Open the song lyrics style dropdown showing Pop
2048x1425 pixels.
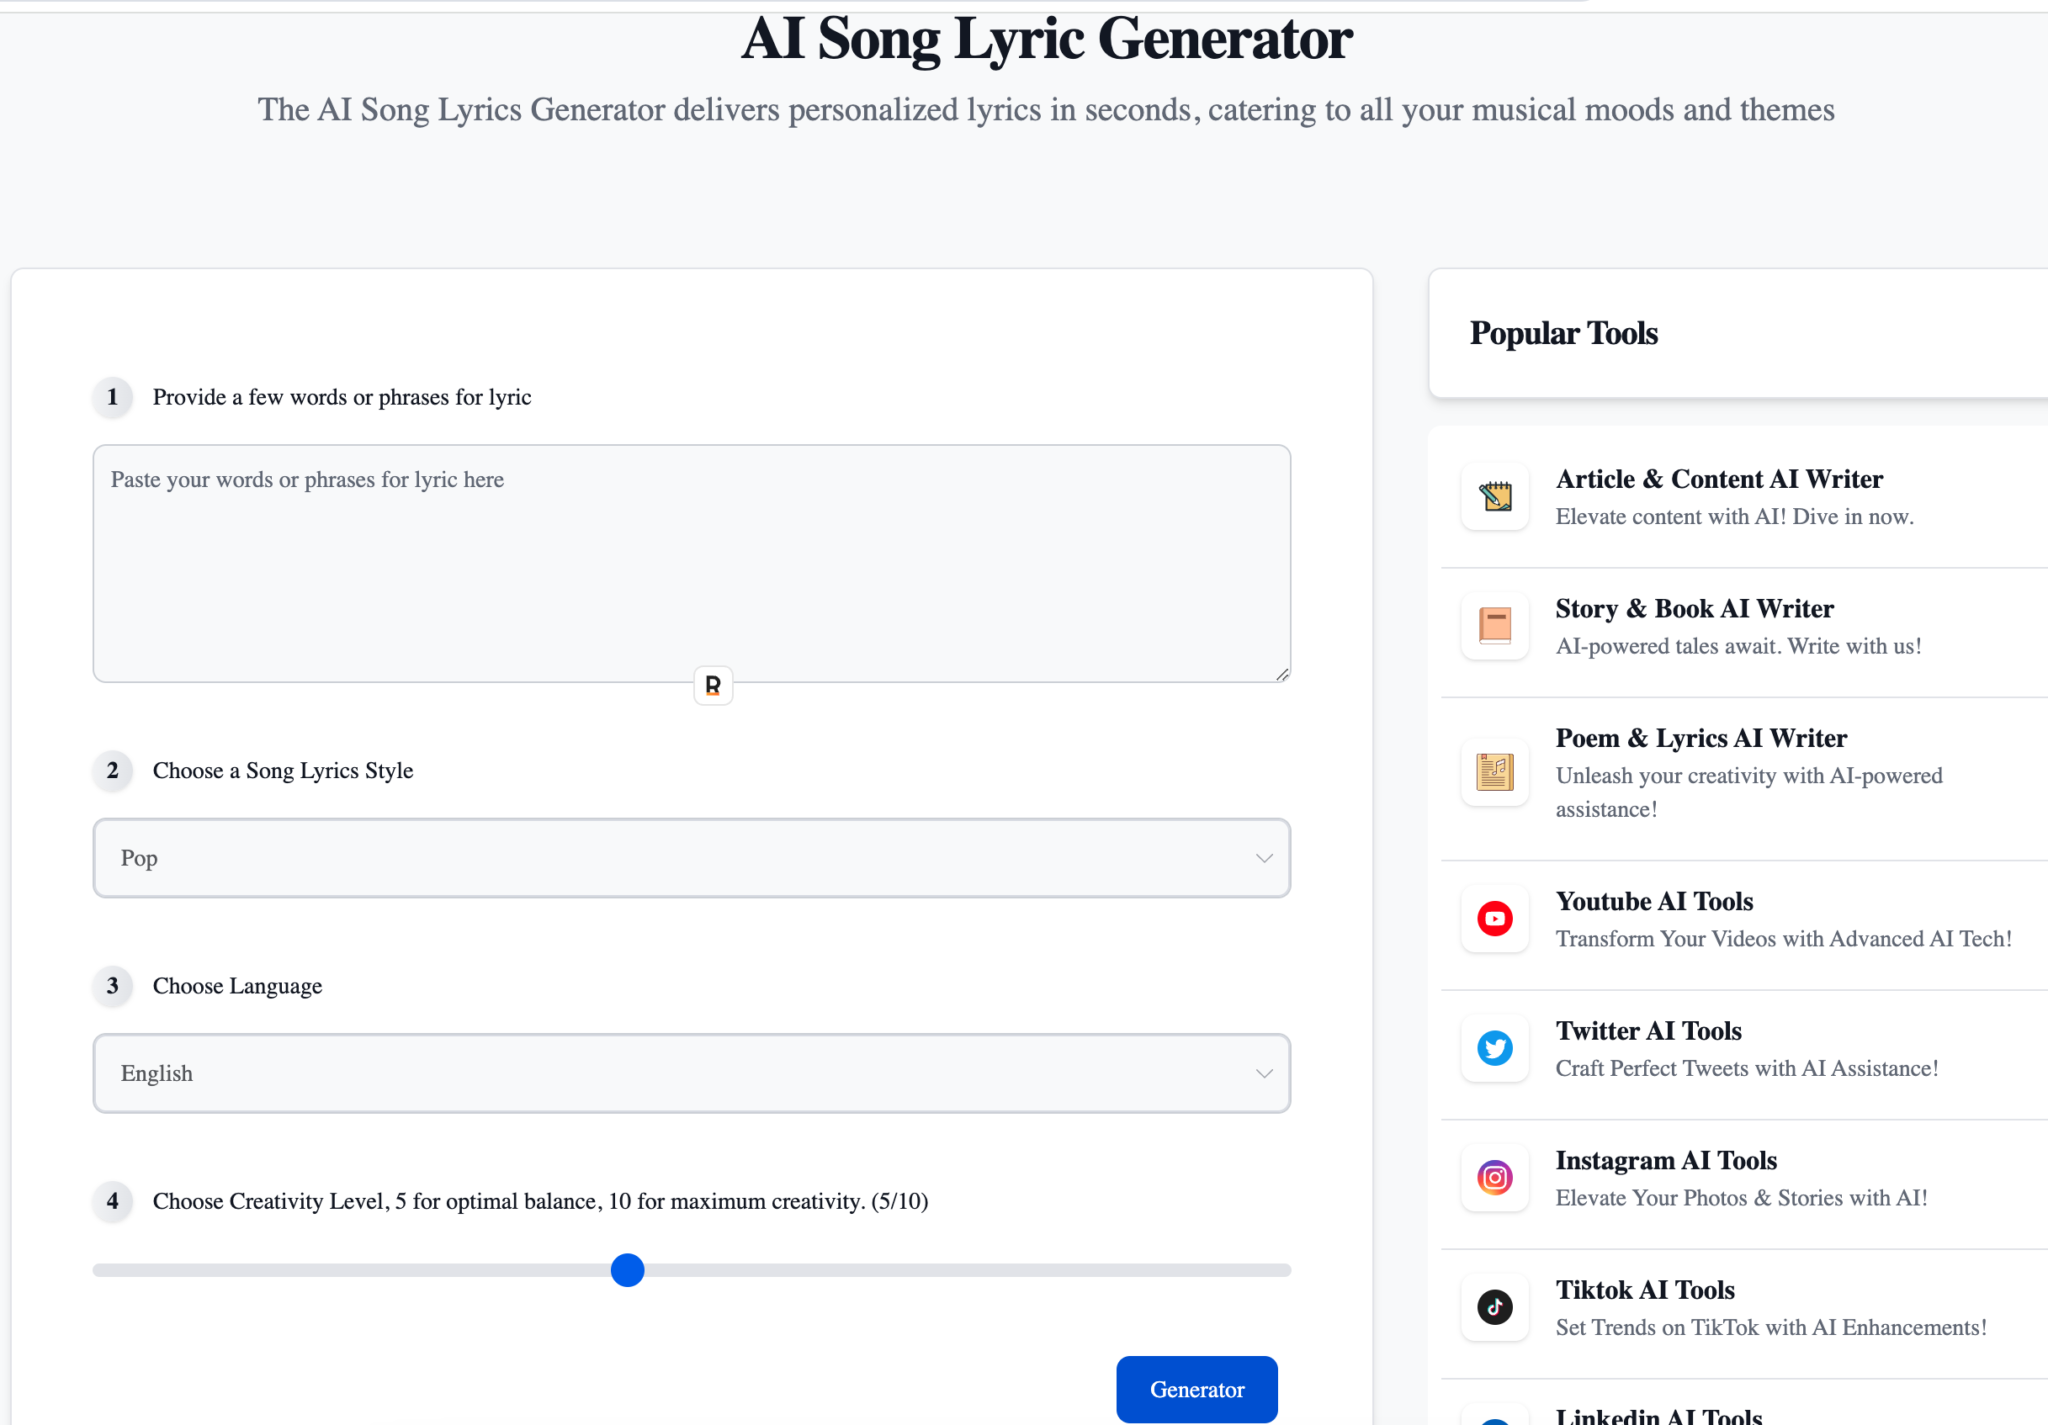692,858
